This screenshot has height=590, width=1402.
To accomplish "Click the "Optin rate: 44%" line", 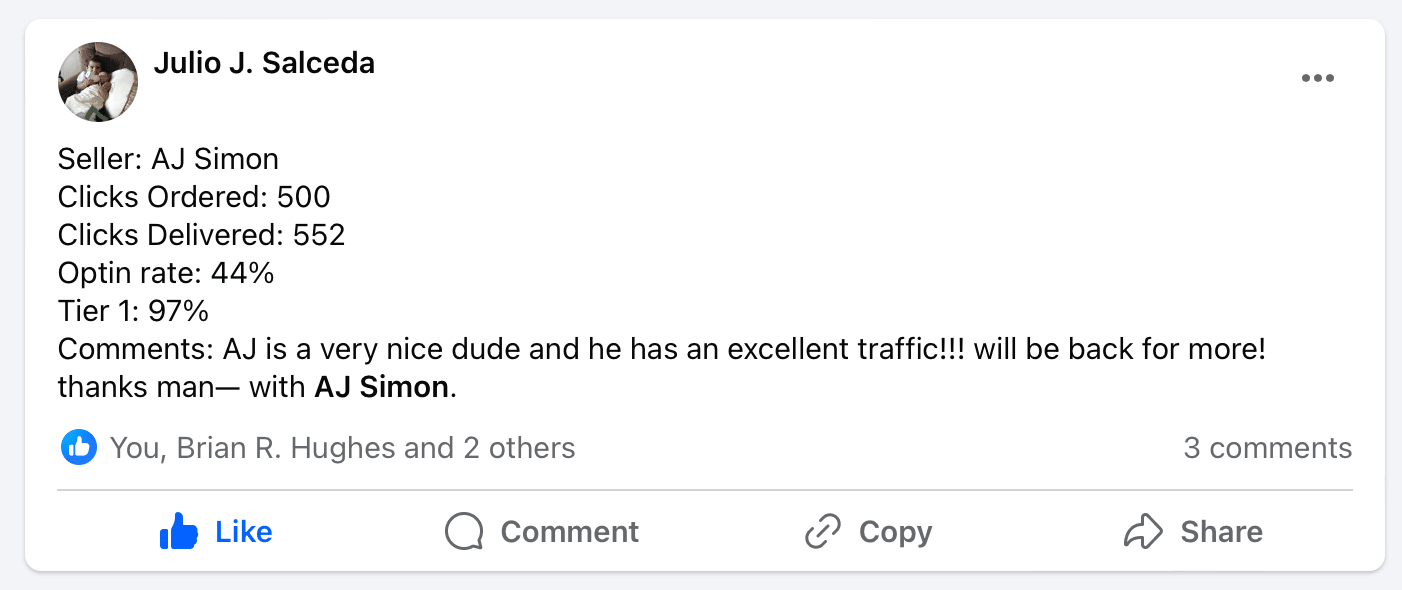I will [x=166, y=273].
